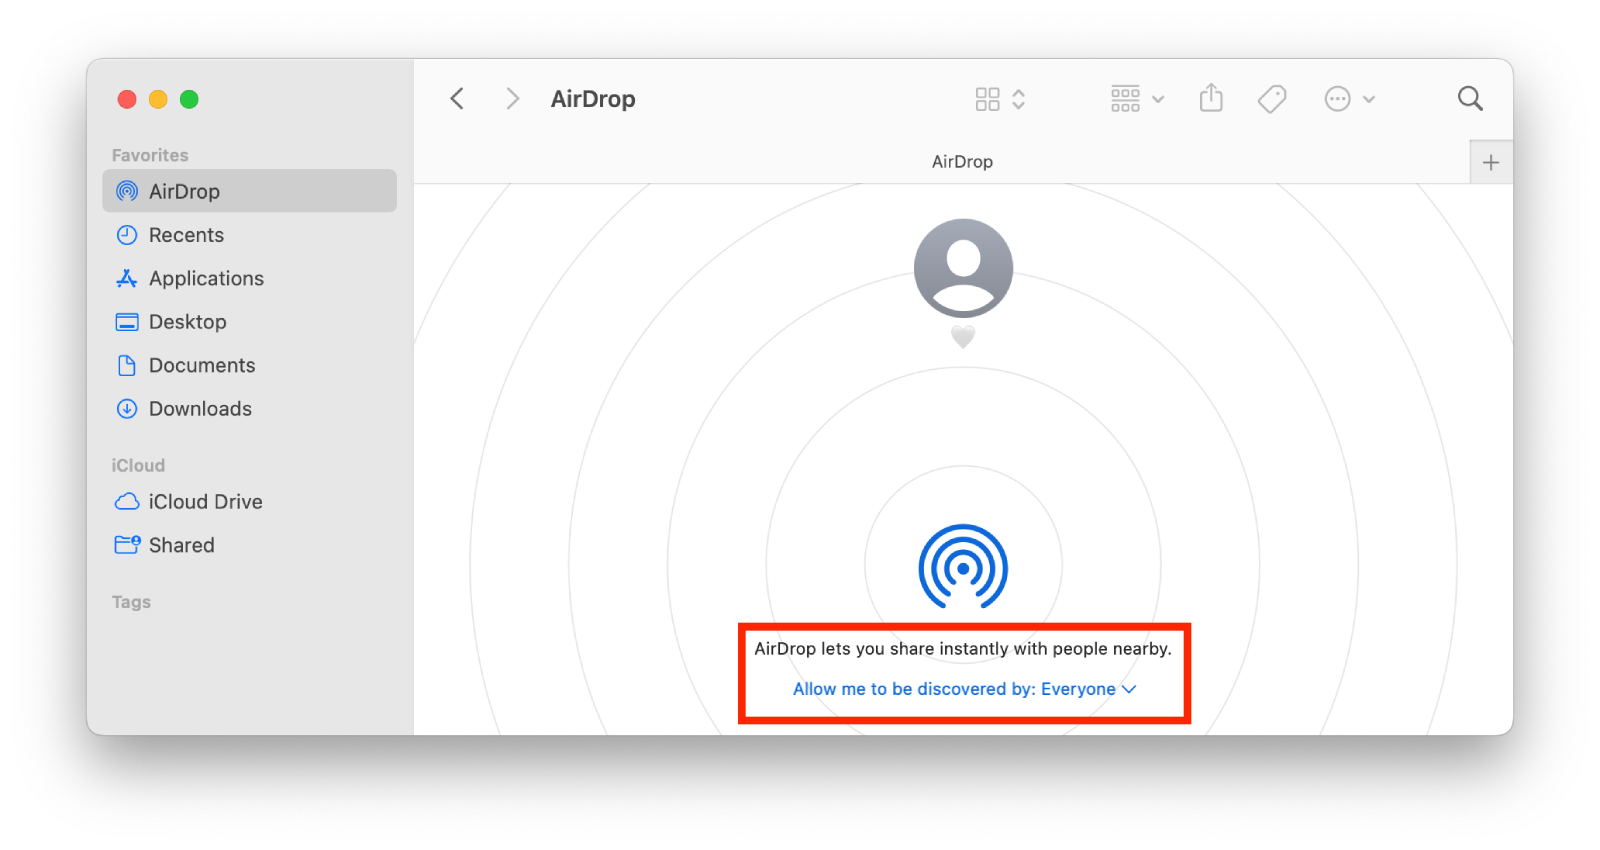Click the large blue AirDrop radar icon
The width and height of the screenshot is (1600, 850).
coord(963,568)
